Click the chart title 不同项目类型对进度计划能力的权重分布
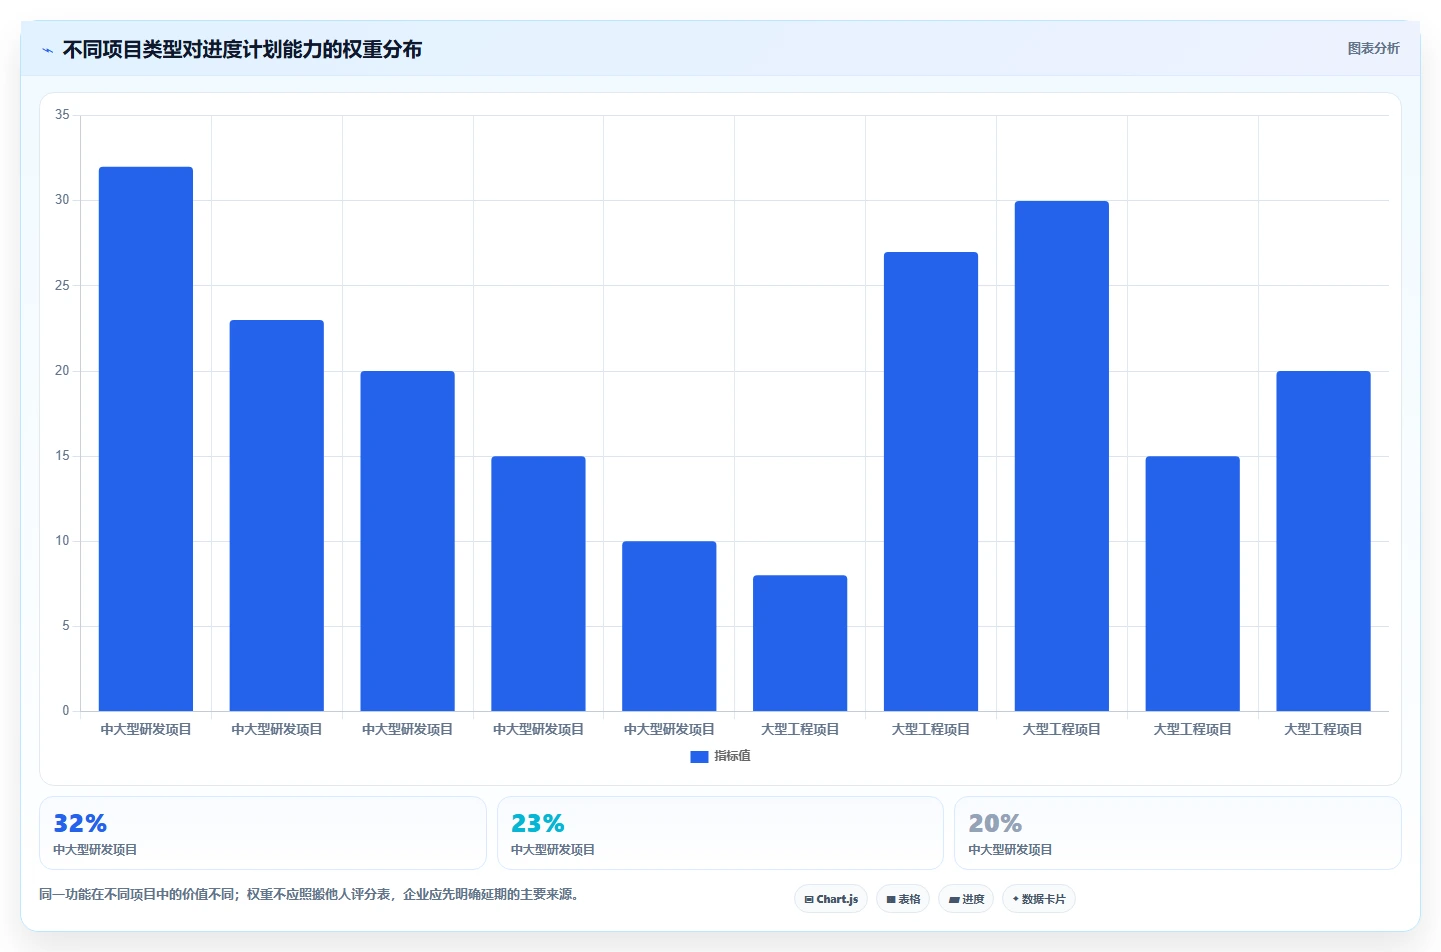Image resolution: width=1441 pixels, height=952 pixels. pyautogui.click(x=242, y=50)
